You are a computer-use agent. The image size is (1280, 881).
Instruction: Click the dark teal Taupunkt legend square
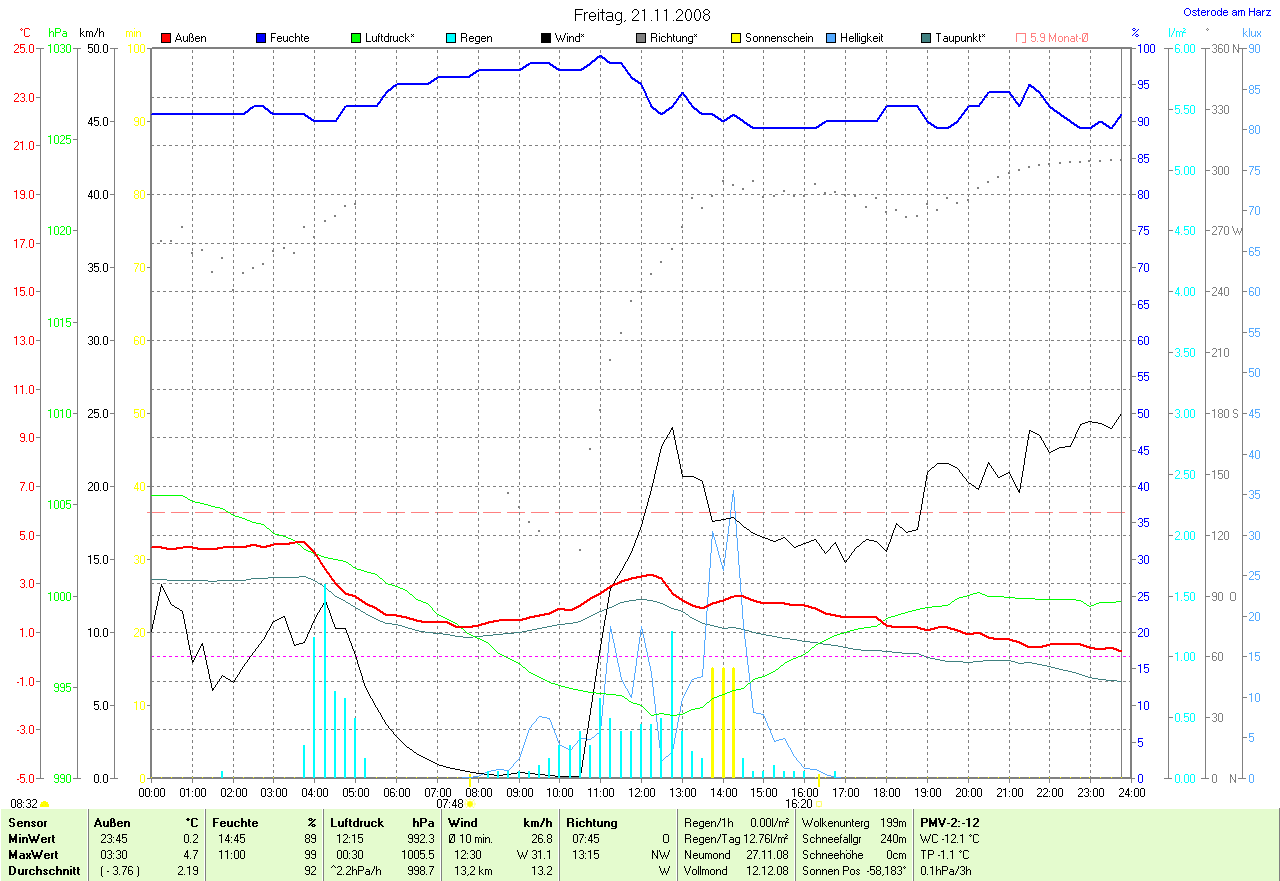coord(926,38)
